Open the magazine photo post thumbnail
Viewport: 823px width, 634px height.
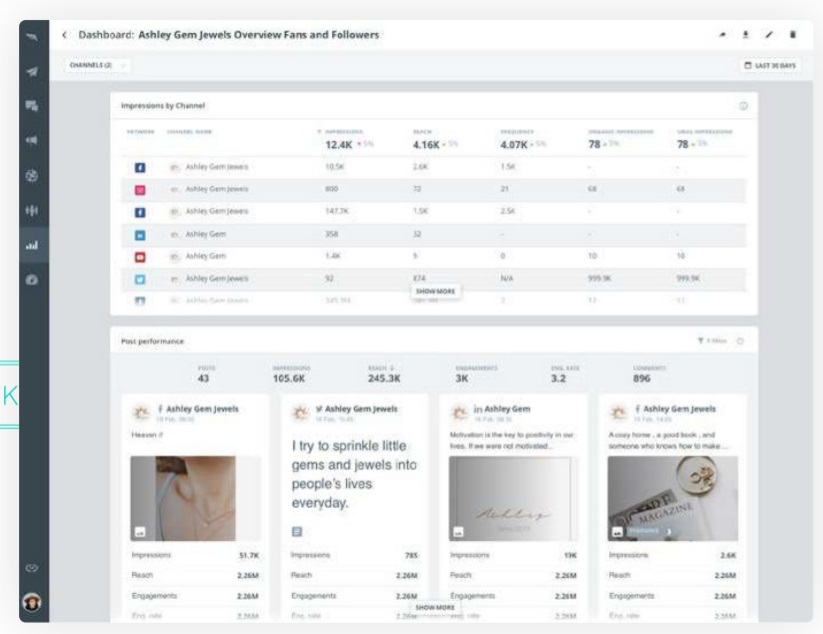(x=672, y=498)
